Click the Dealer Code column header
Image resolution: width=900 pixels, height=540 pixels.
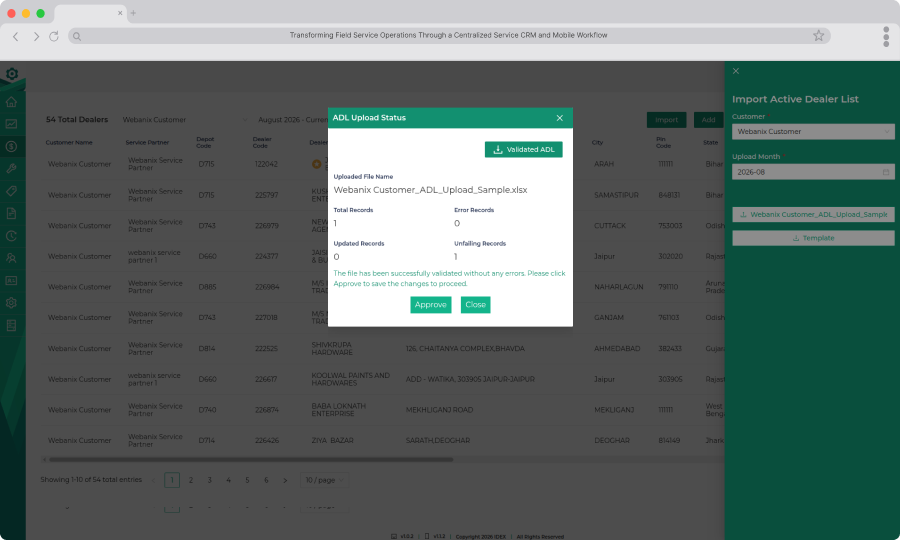(262, 142)
